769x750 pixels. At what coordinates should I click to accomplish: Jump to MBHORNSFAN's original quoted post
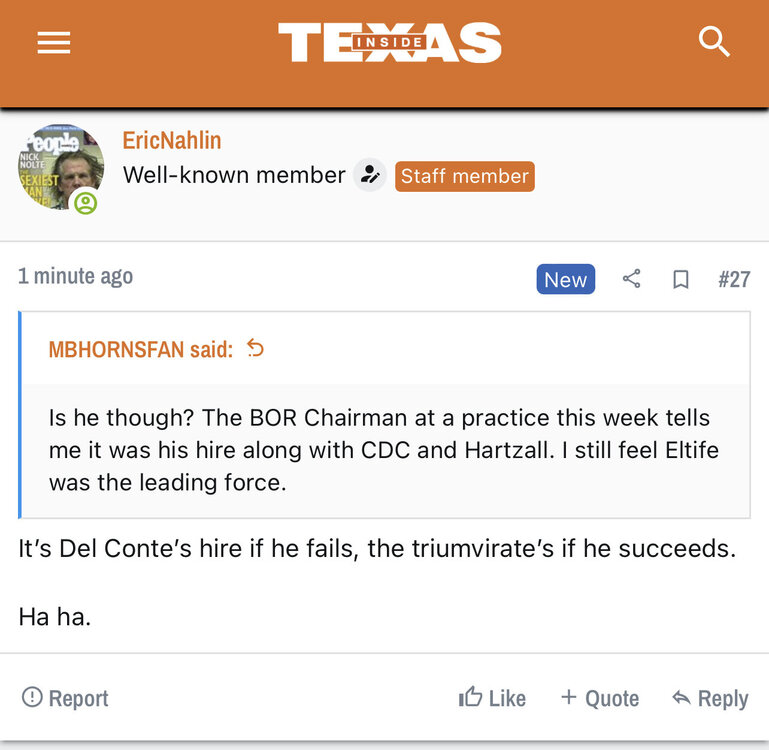click(x=256, y=348)
